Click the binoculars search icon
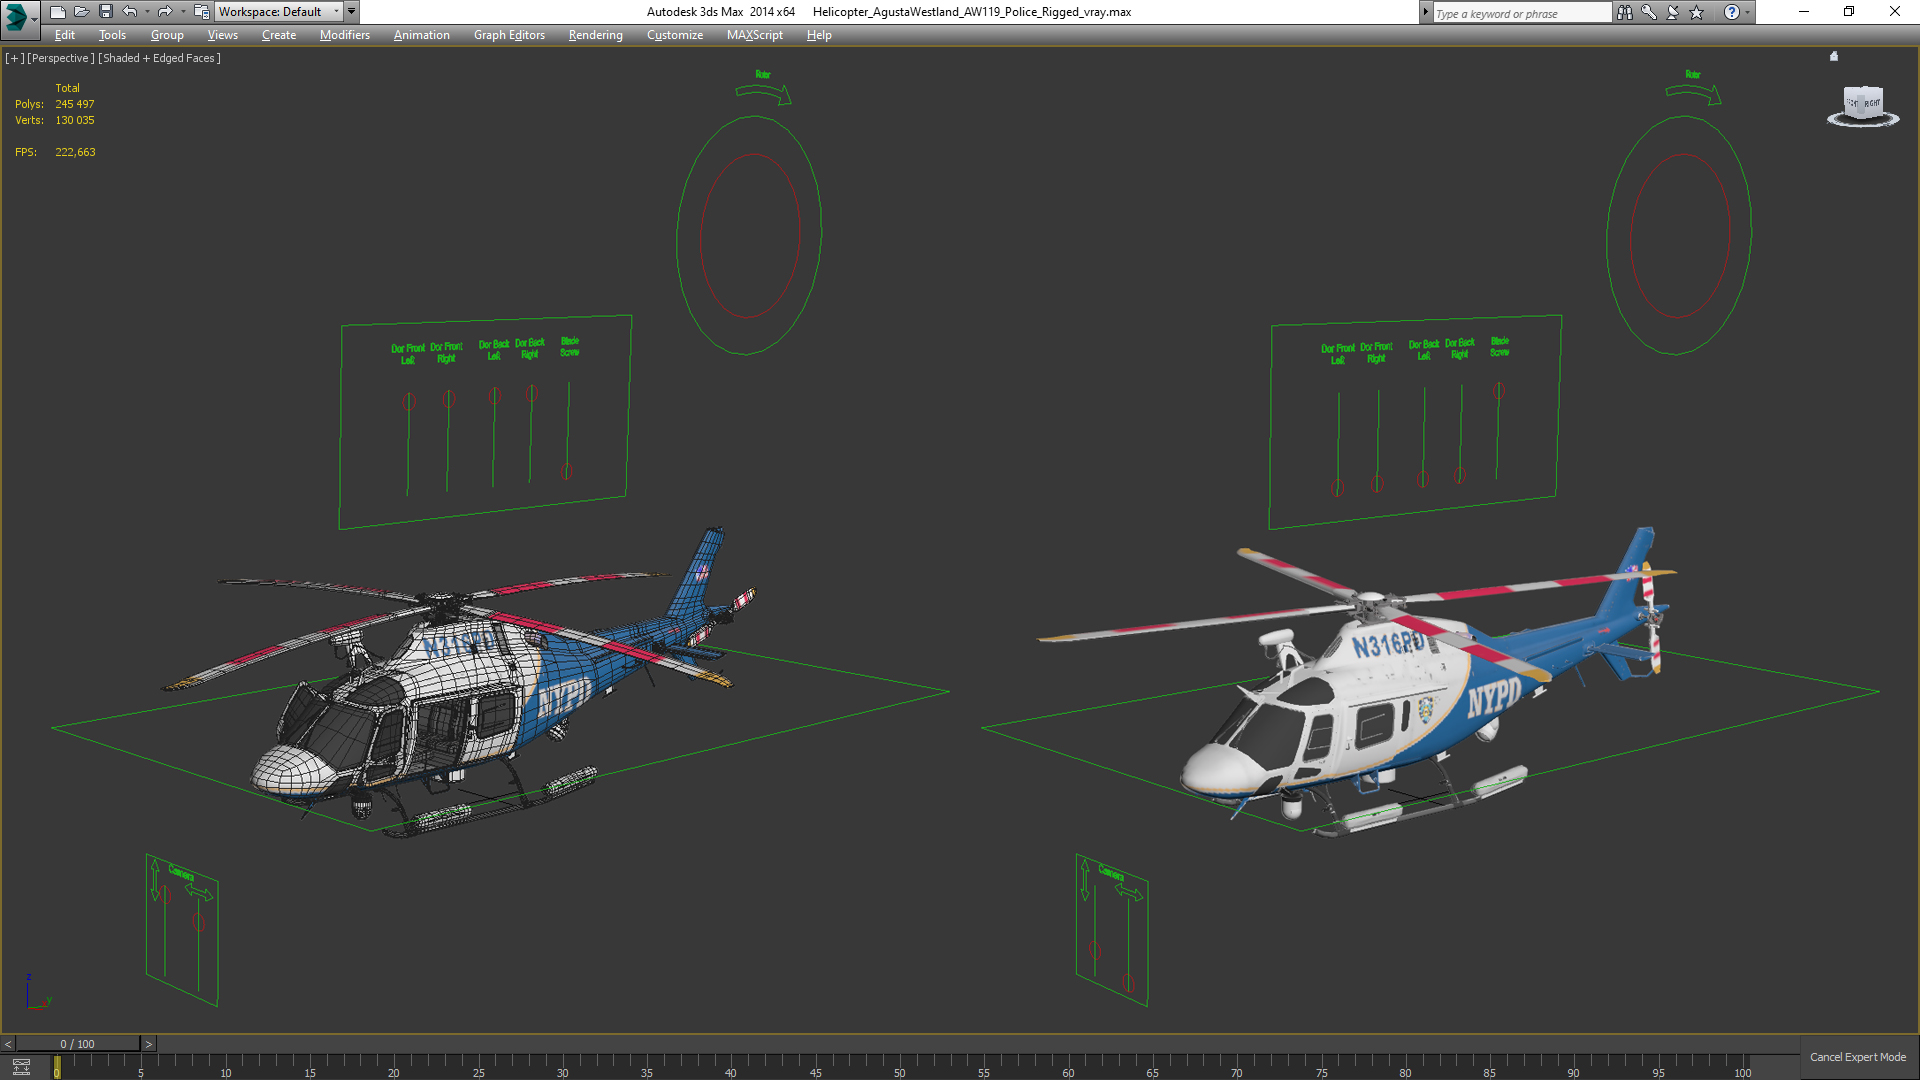 click(x=1625, y=12)
